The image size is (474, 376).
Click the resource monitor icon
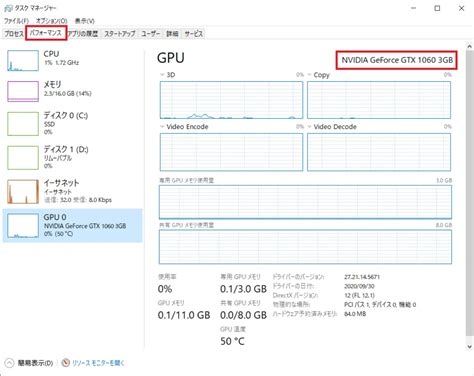click(x=66, y=363)
